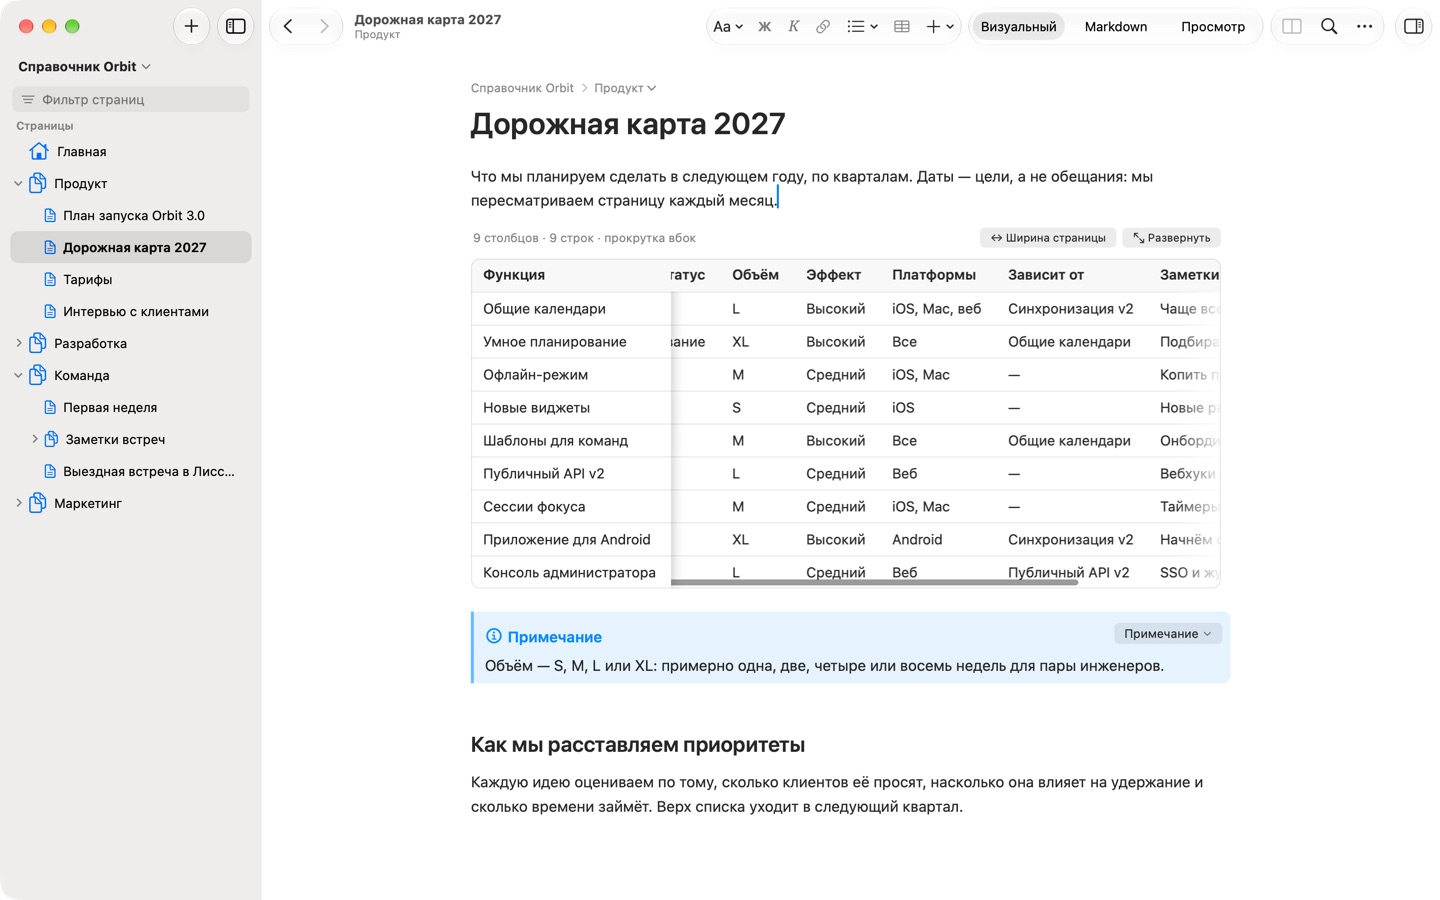Click the table's horizontal scrollbar

tap(874, 582)
